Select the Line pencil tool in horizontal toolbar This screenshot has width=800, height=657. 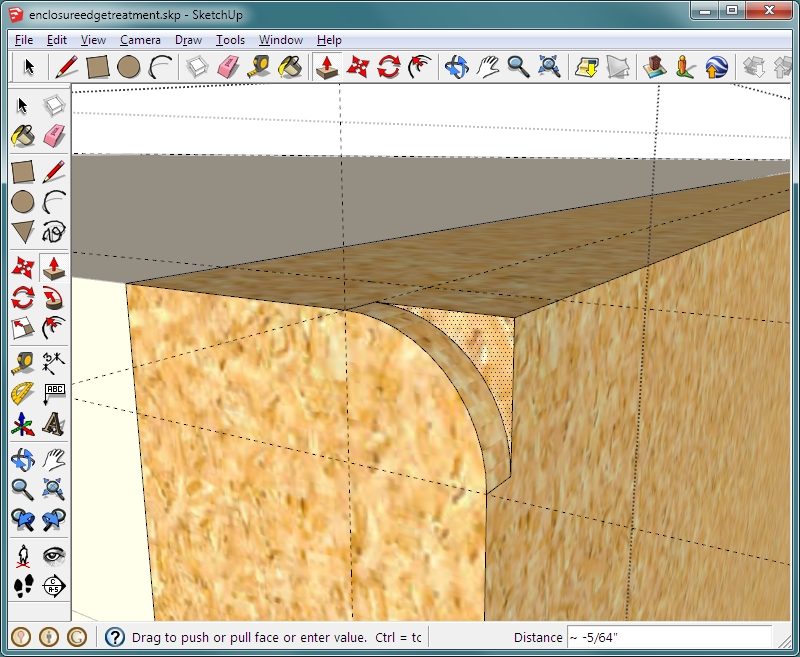[66, 67]
